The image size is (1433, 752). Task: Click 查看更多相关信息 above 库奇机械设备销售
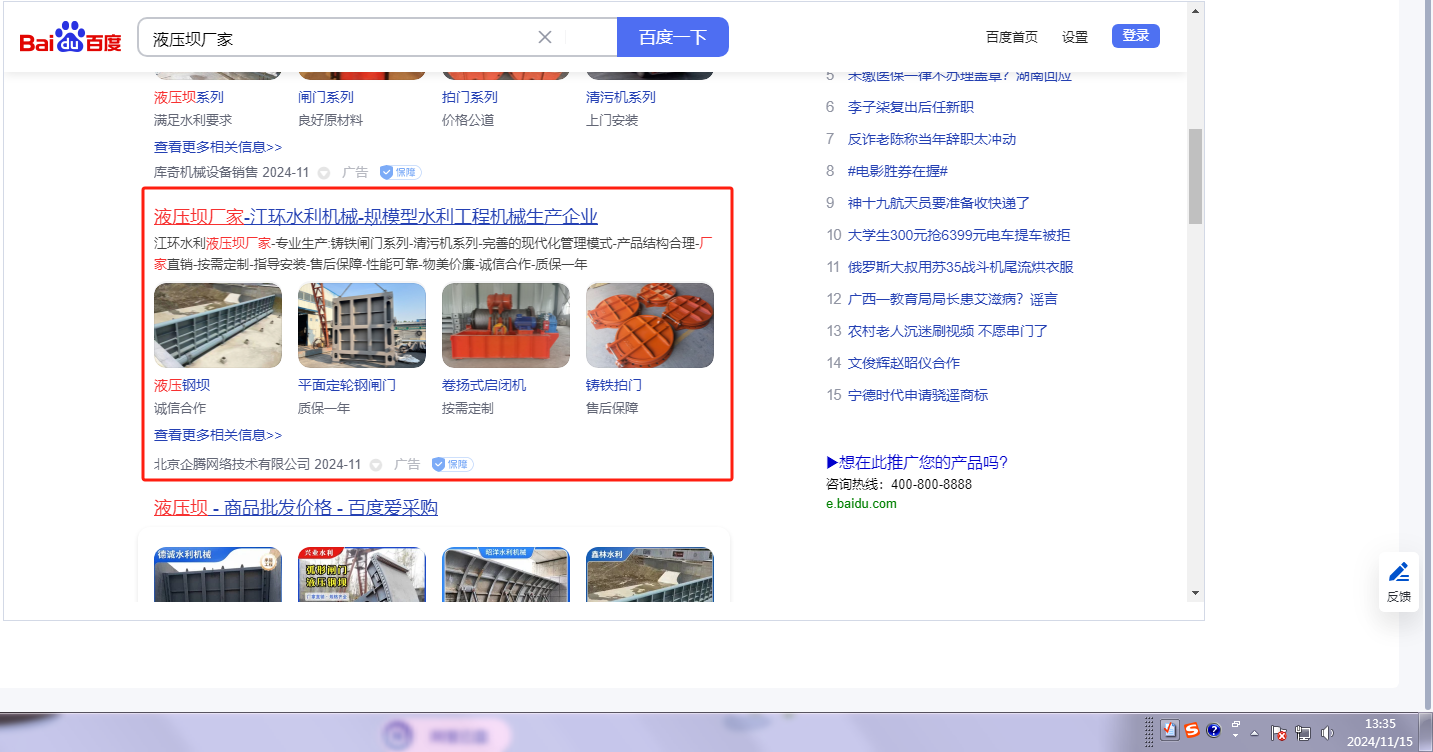click(218, 147)
